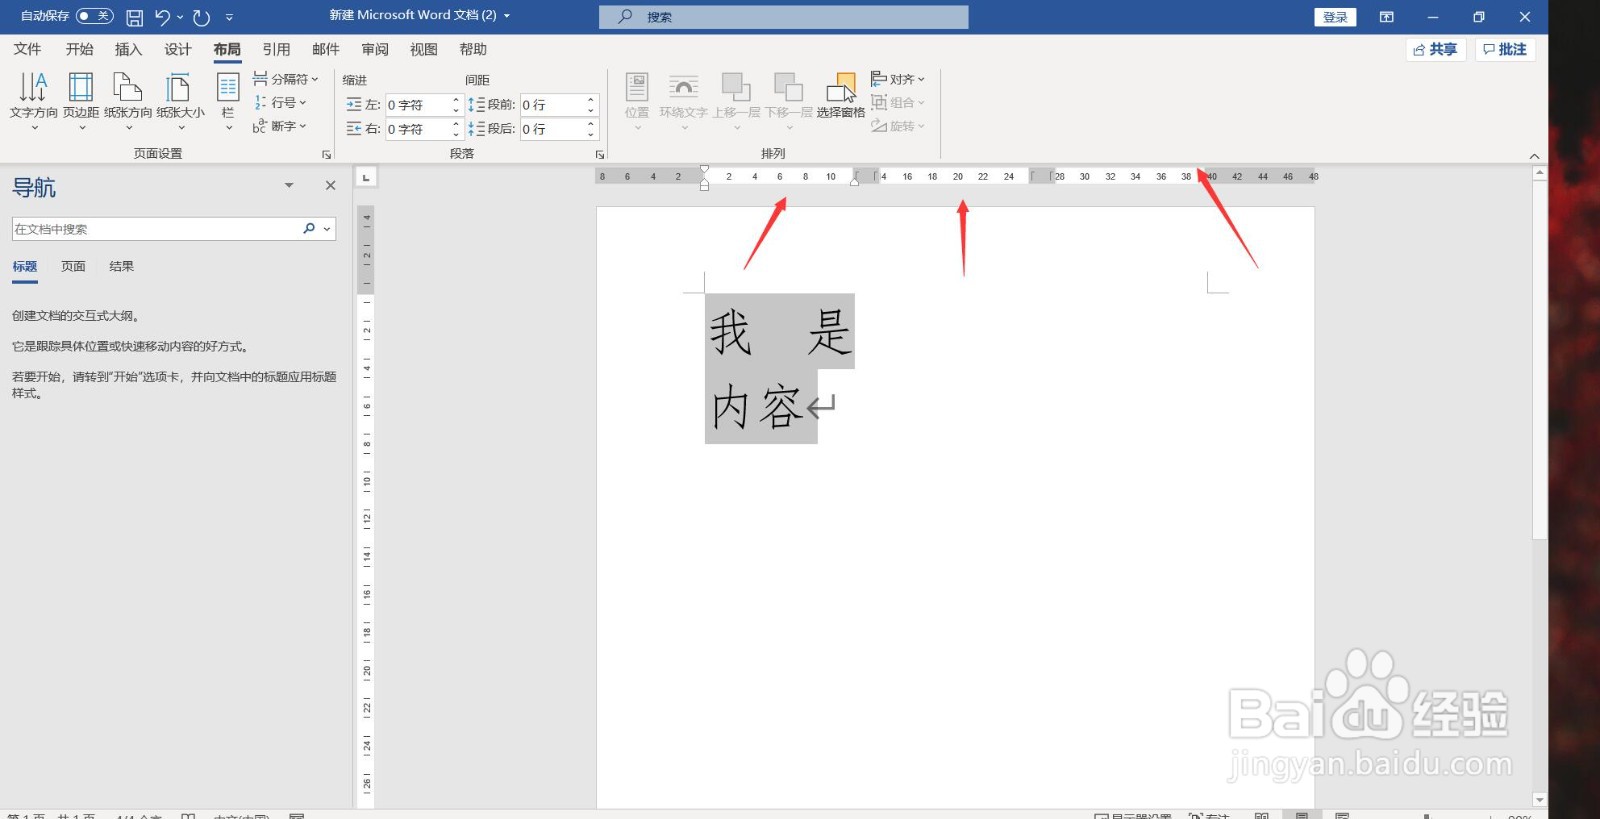Select the Pages (页面) navigation tab
1600x819 pixels.
coord(73,266)
